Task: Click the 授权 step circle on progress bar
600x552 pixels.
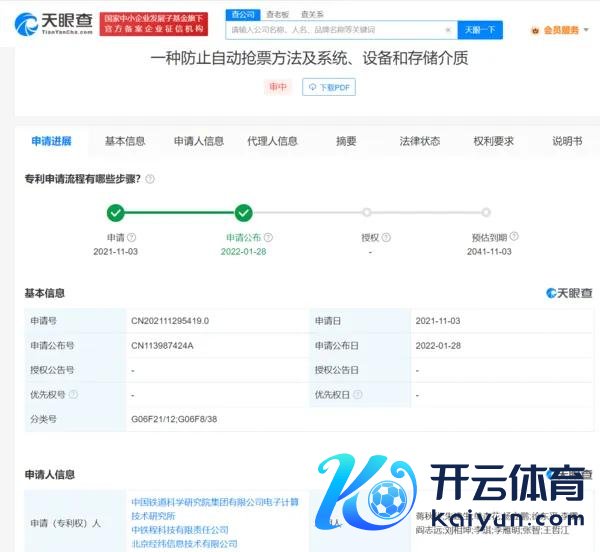Action: click(x=367, y=212)
